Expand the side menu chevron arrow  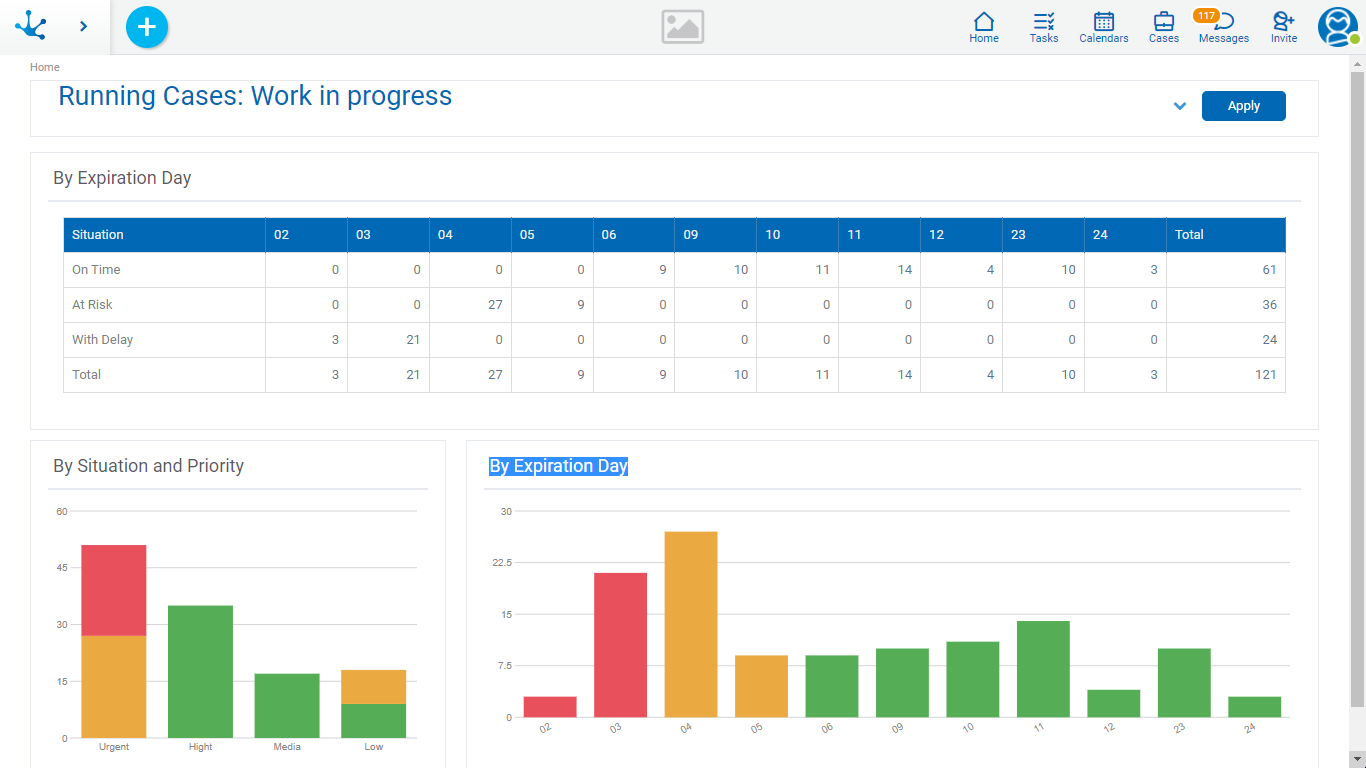click(83, 27)
